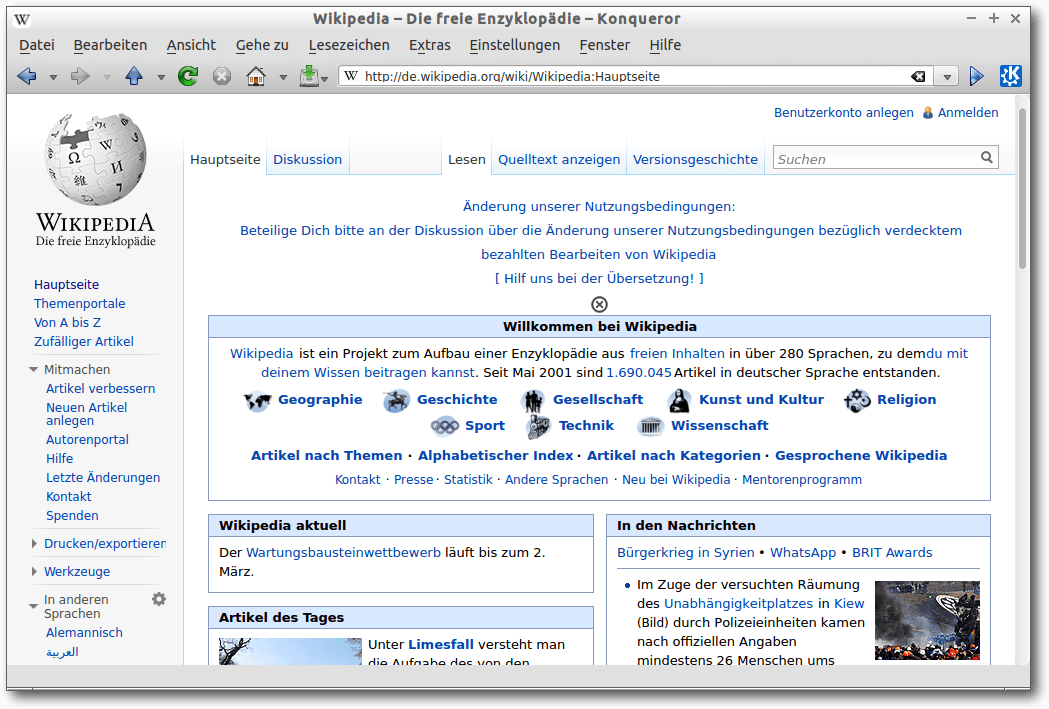Click the Konqueror window icon in title bar

click(22, 19)
